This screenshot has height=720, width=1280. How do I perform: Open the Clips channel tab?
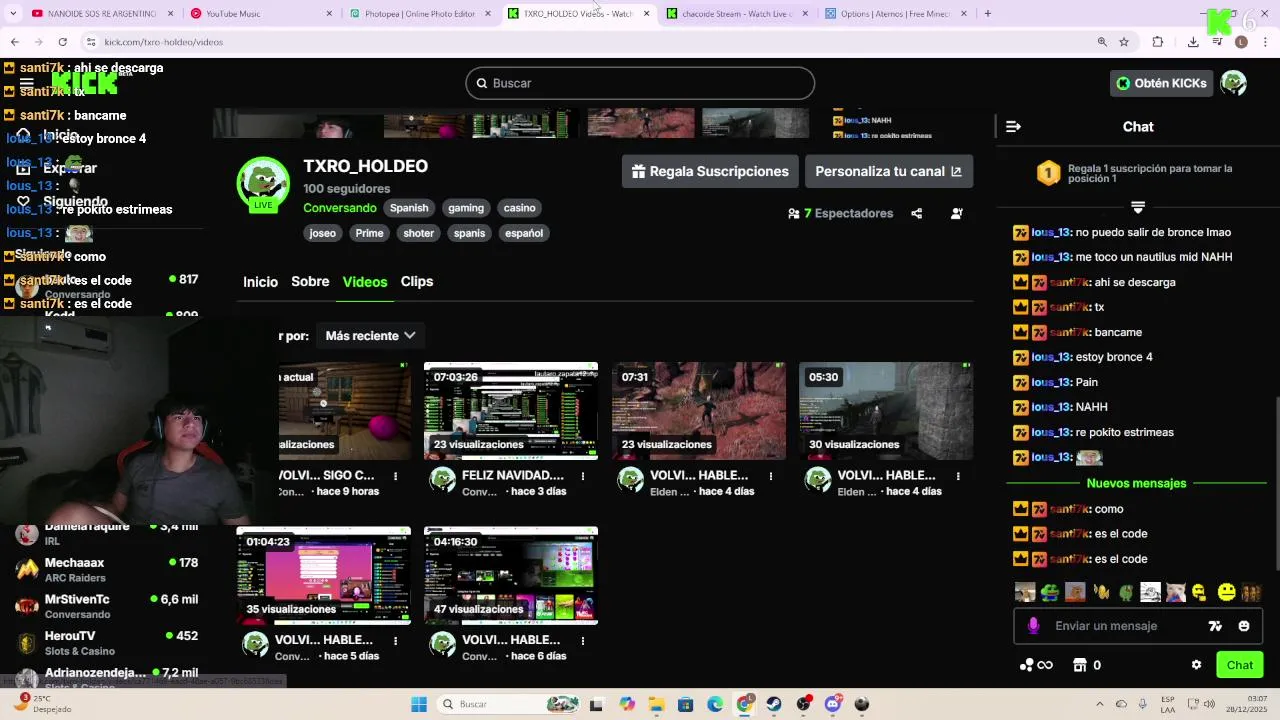417,282
